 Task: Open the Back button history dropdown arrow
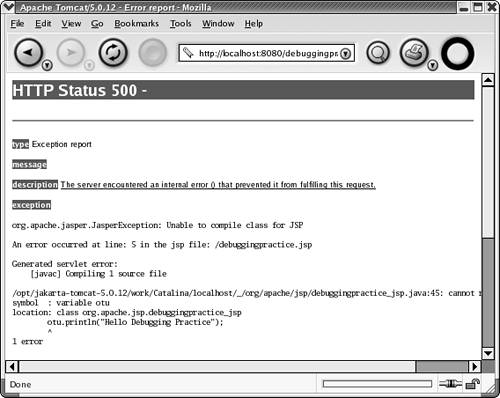point(47,65)
